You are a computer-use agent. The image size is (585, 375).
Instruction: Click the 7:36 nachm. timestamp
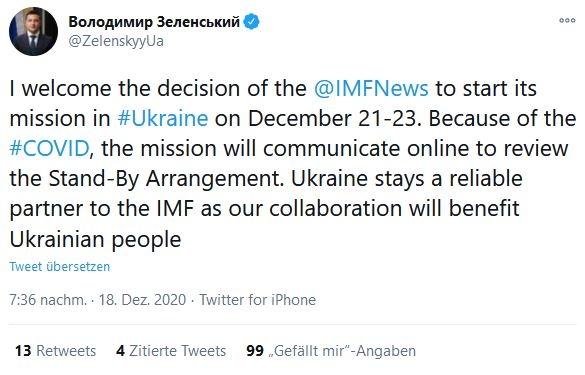click(x=48, y=300)
